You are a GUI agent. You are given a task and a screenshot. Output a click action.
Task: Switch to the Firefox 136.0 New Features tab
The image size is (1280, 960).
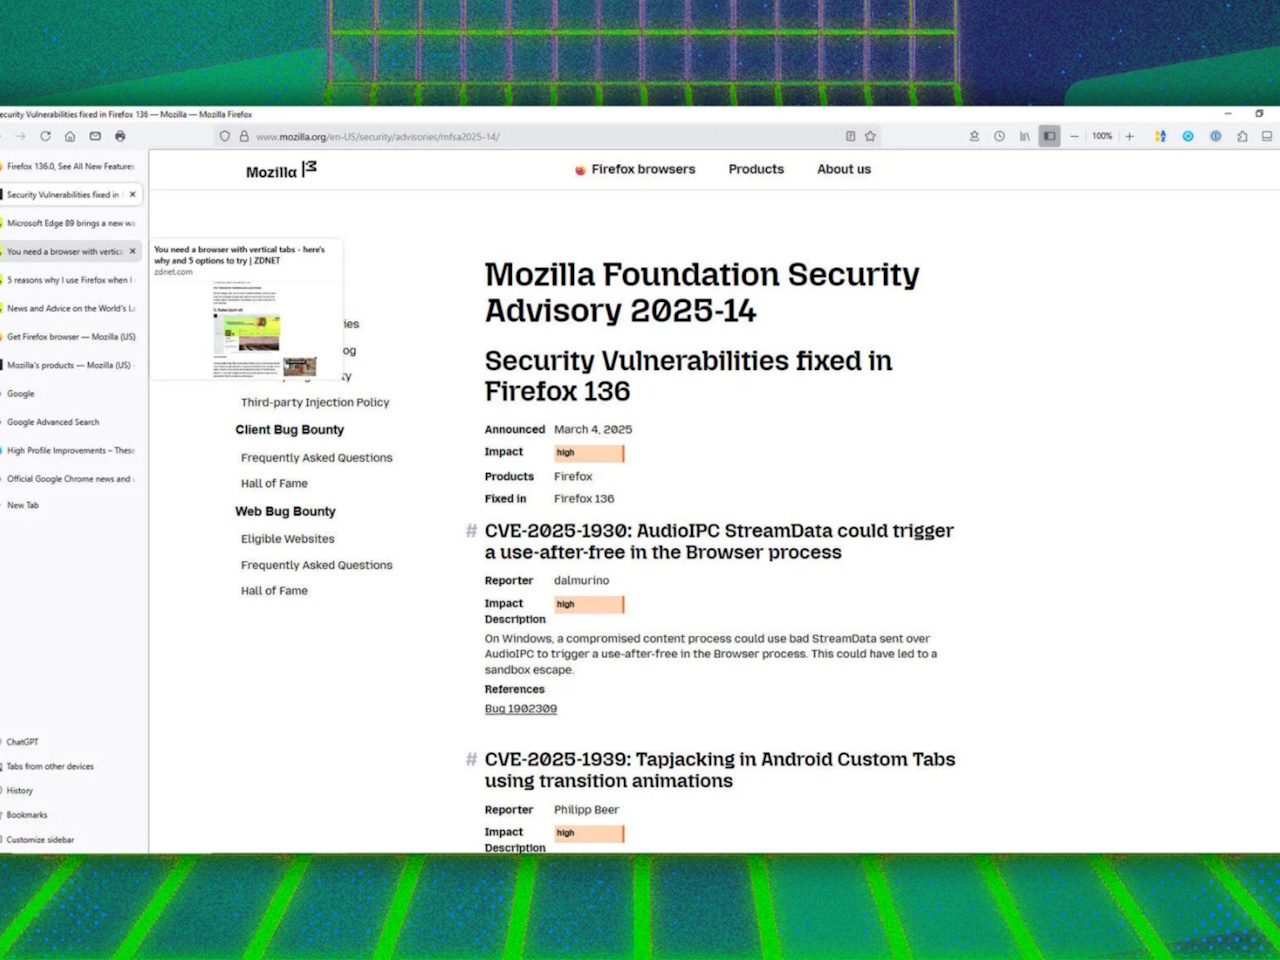click(71, 166)
